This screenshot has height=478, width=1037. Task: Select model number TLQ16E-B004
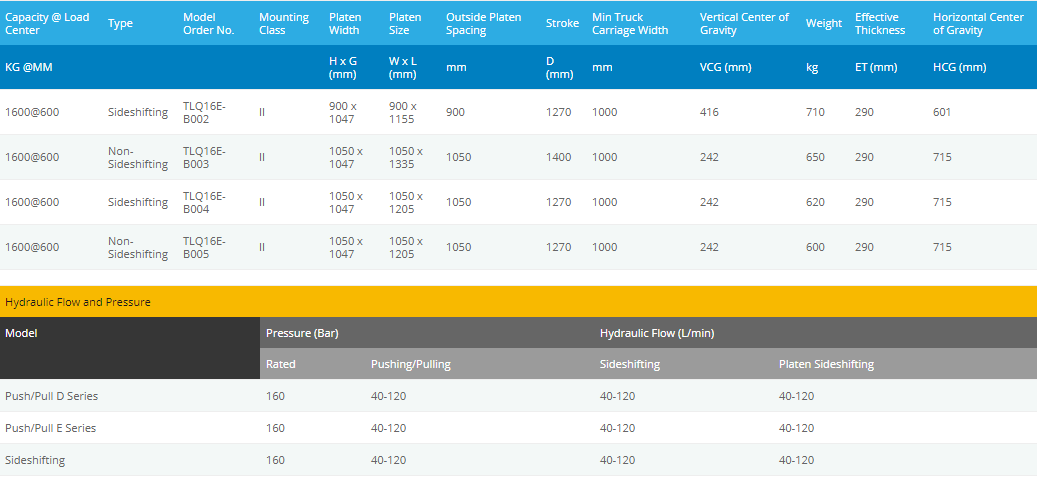205,202
